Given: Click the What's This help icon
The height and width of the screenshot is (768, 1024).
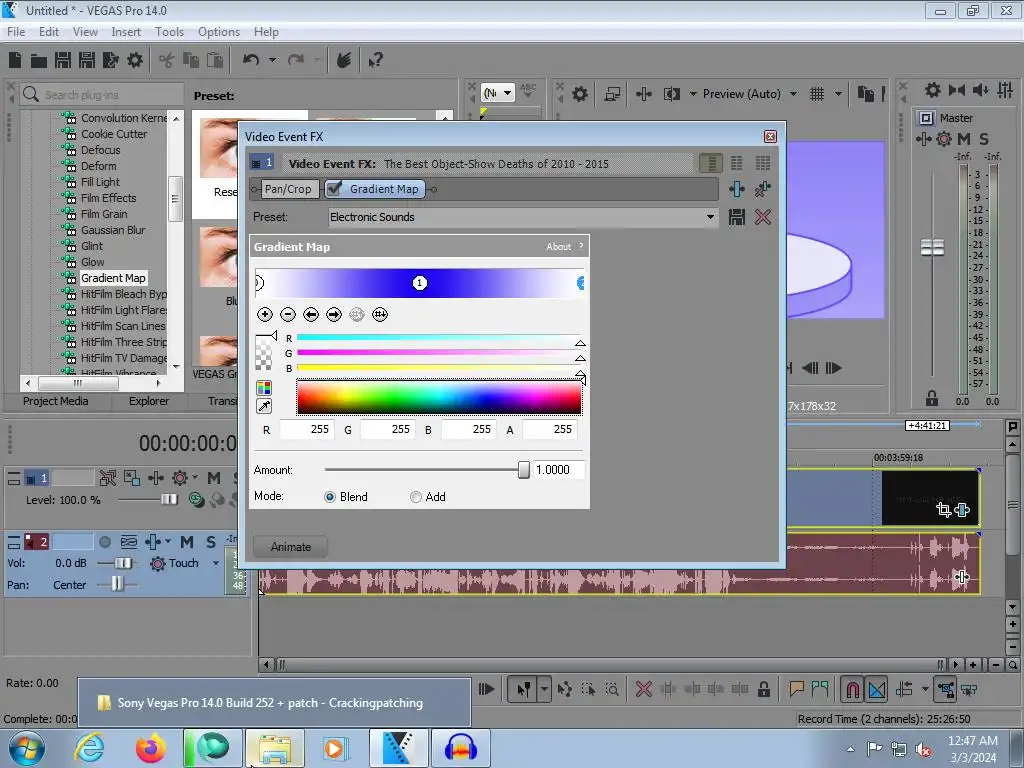Looking at the screenshot, I should [x=376, y=61].
